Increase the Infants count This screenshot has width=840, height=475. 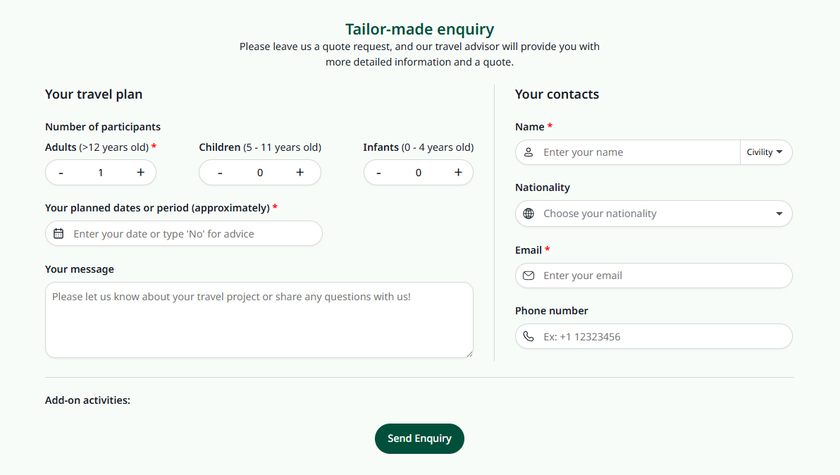click(x=458, y=173)
